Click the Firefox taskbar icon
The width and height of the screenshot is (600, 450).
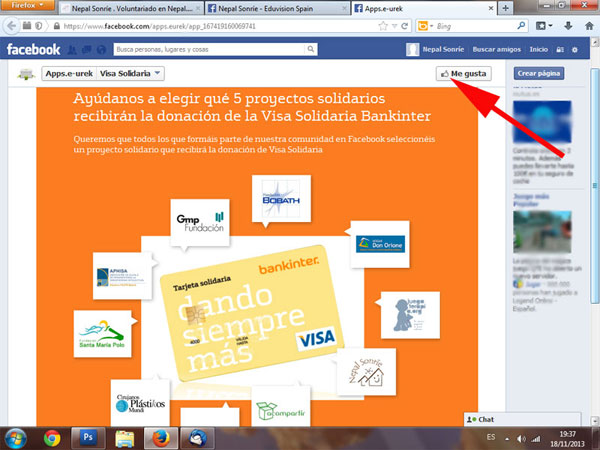click(161, 438)
